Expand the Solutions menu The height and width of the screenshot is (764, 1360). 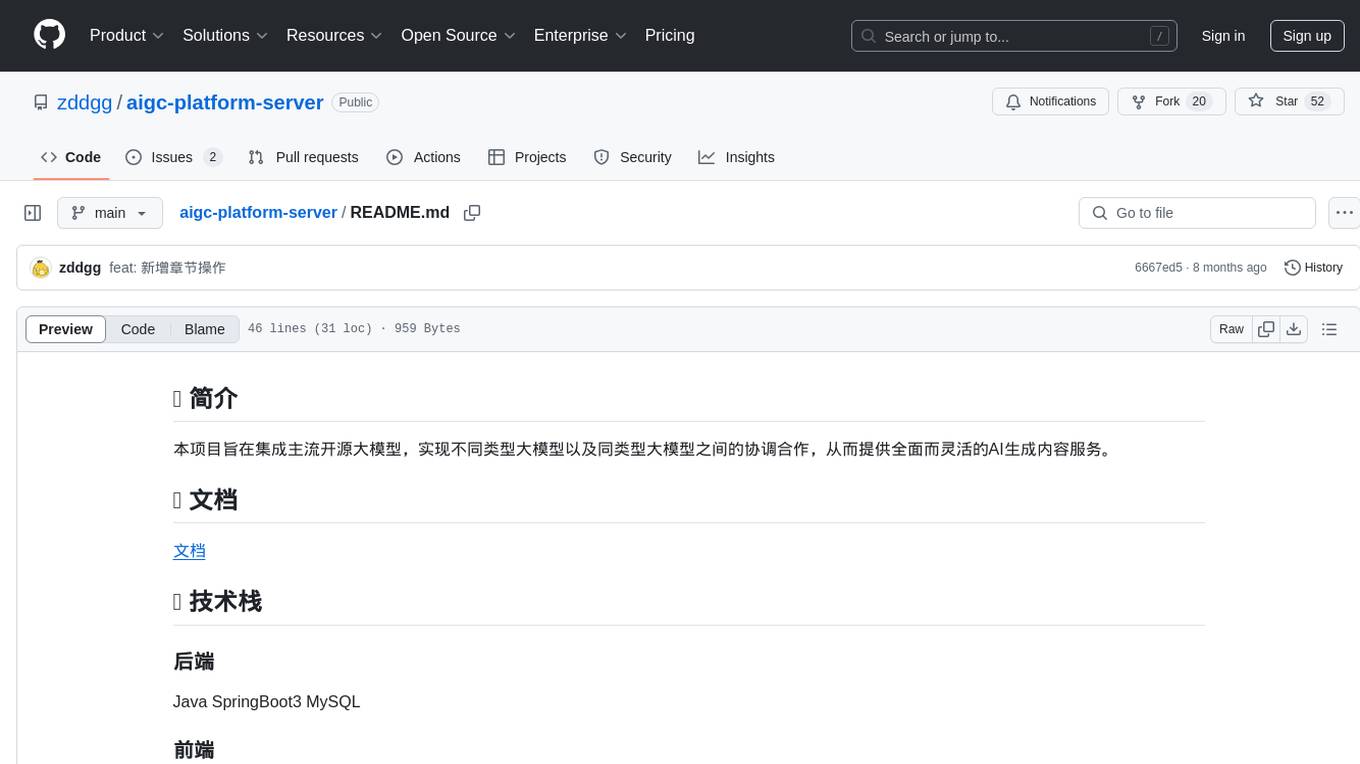coord(225,35)
